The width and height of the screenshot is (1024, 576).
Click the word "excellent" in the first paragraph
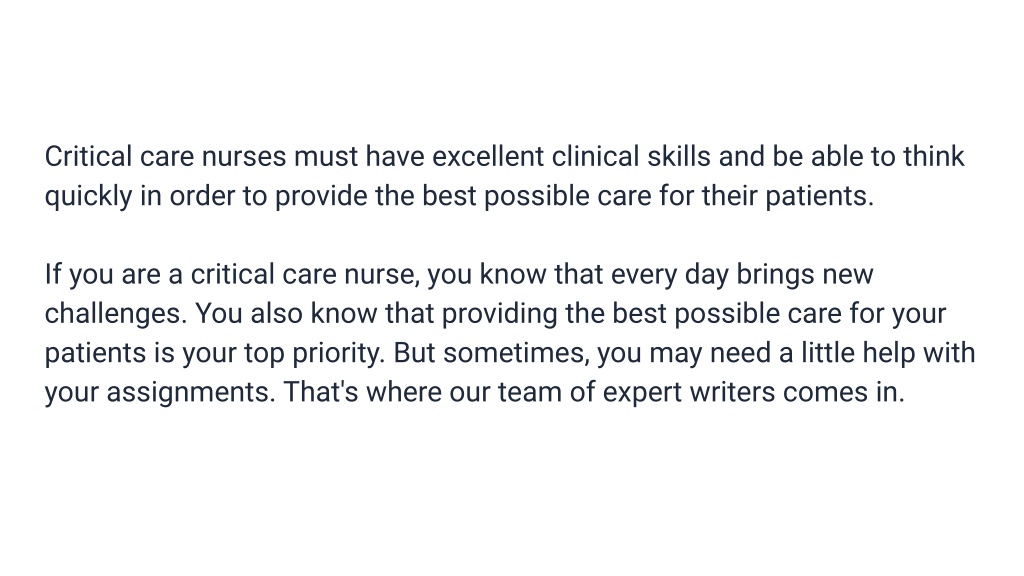coord(488,157)
